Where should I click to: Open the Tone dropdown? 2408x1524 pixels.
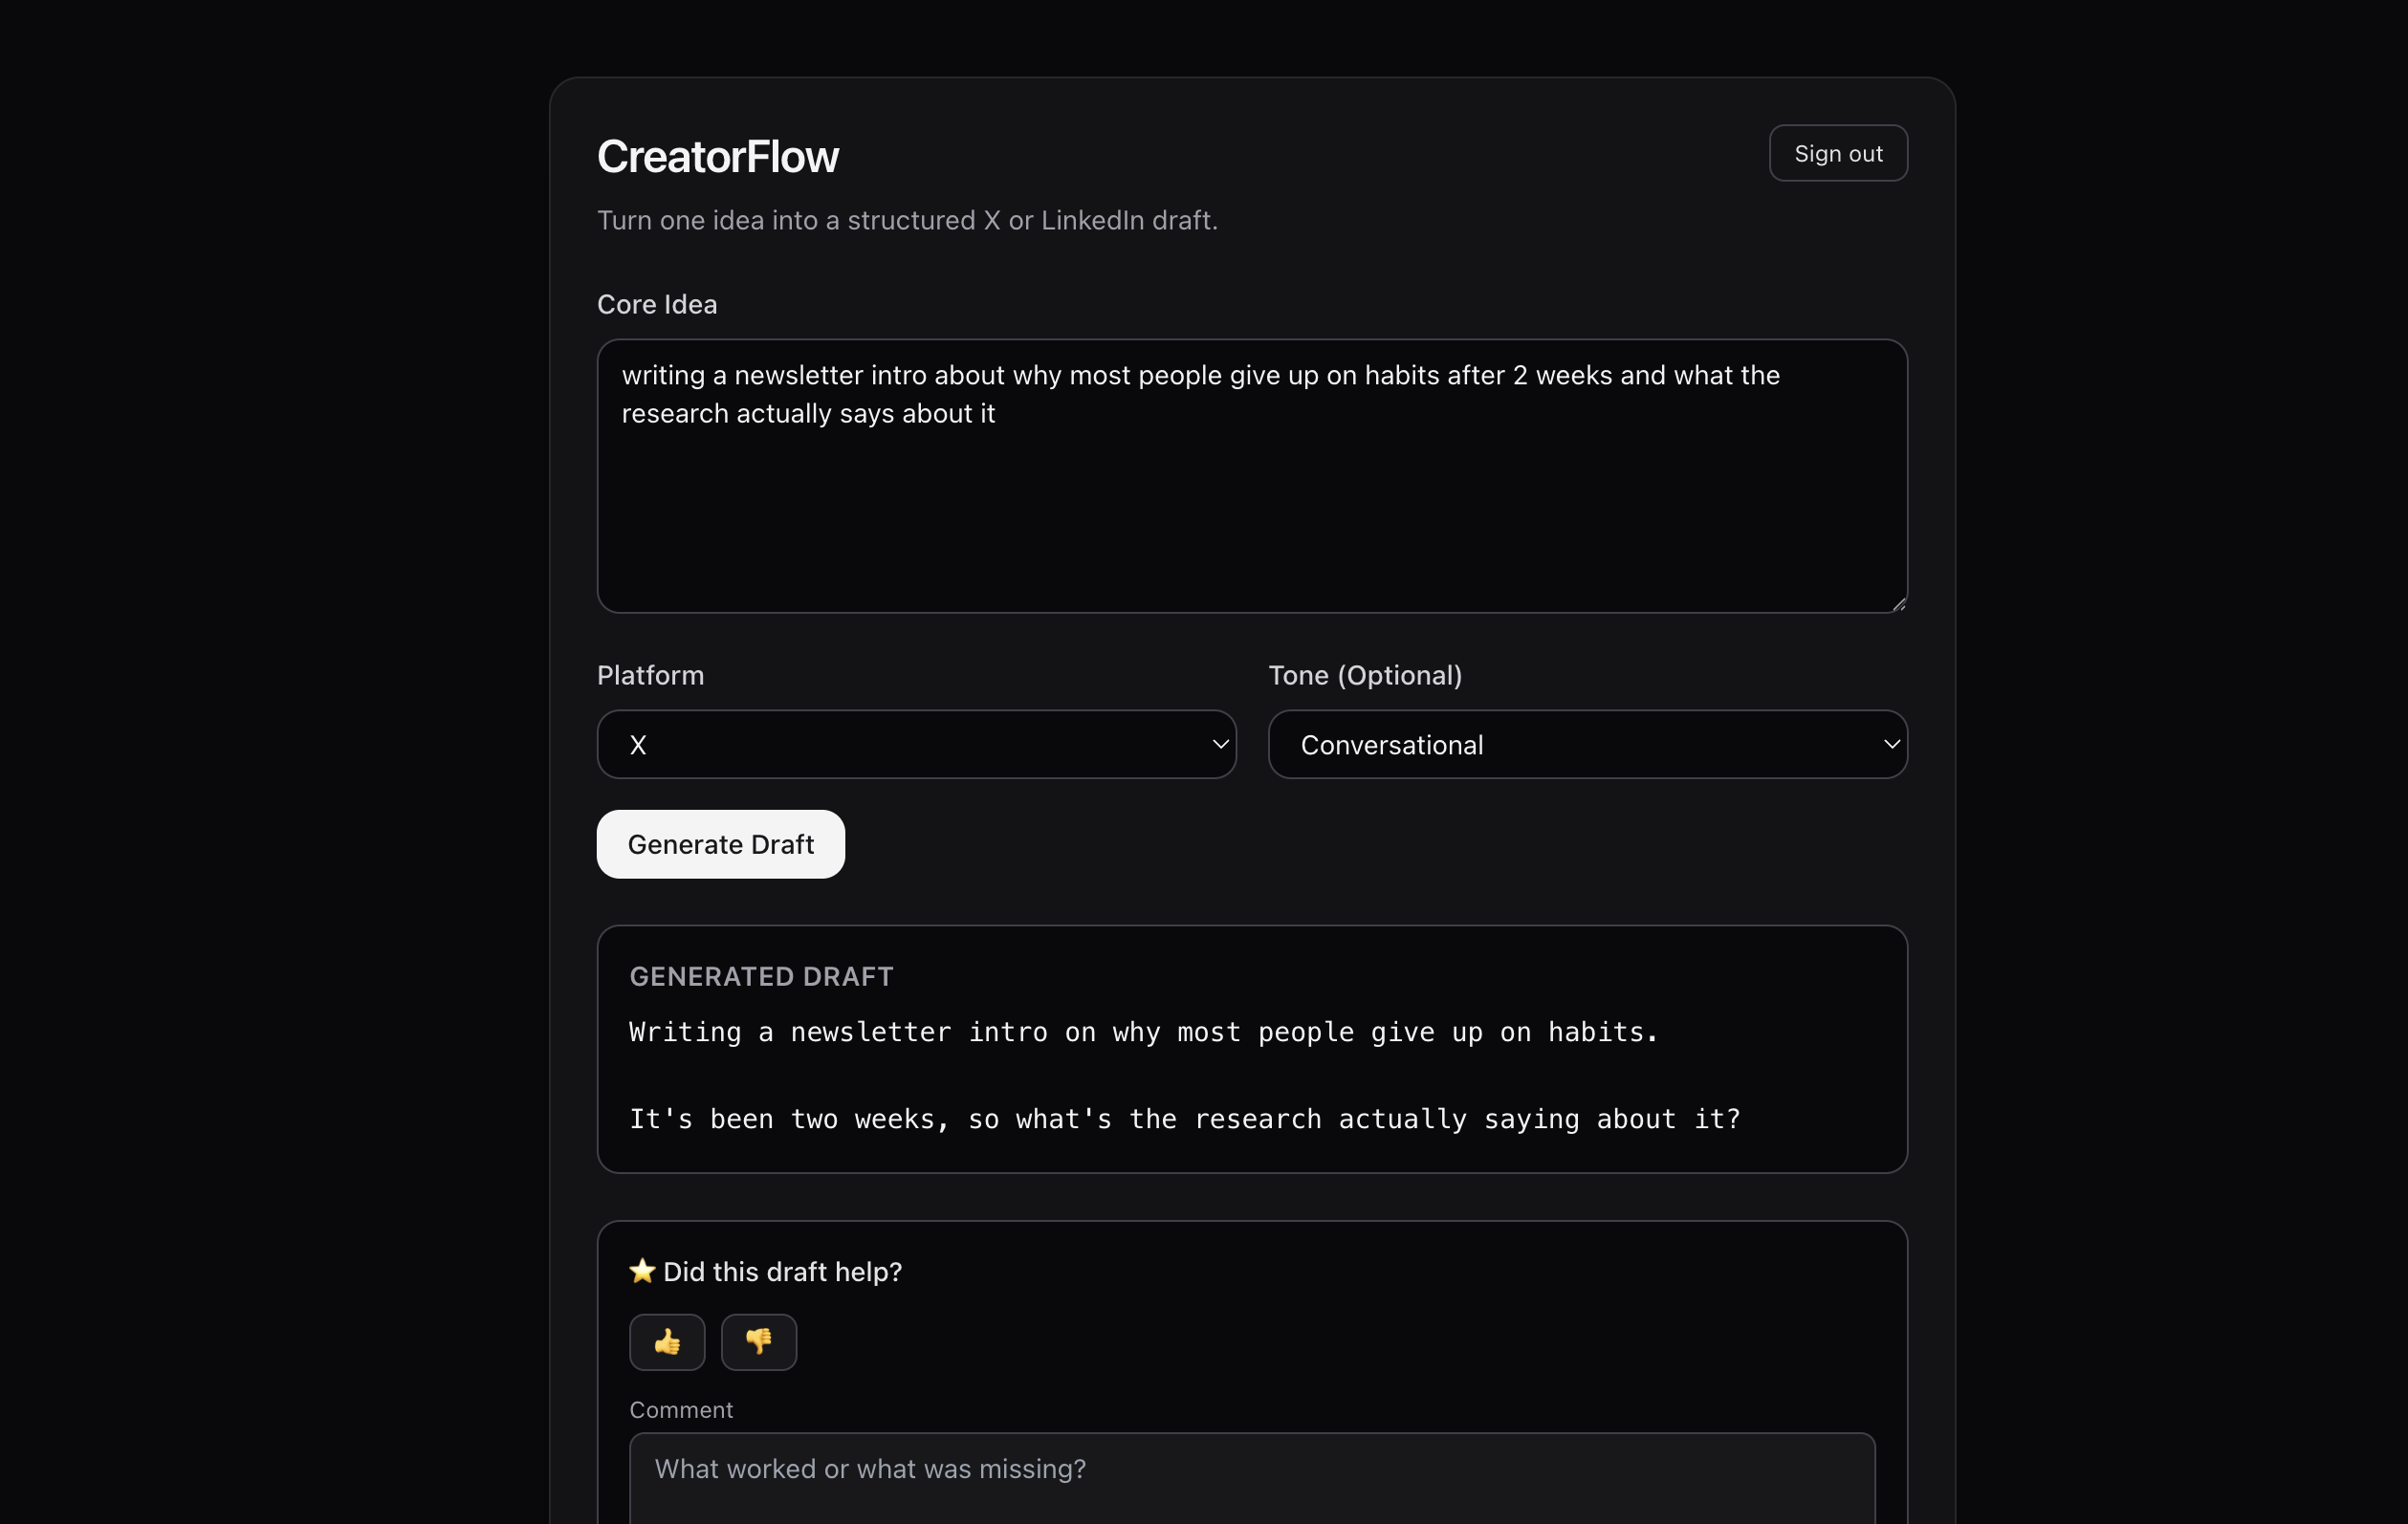point(1587,744)
